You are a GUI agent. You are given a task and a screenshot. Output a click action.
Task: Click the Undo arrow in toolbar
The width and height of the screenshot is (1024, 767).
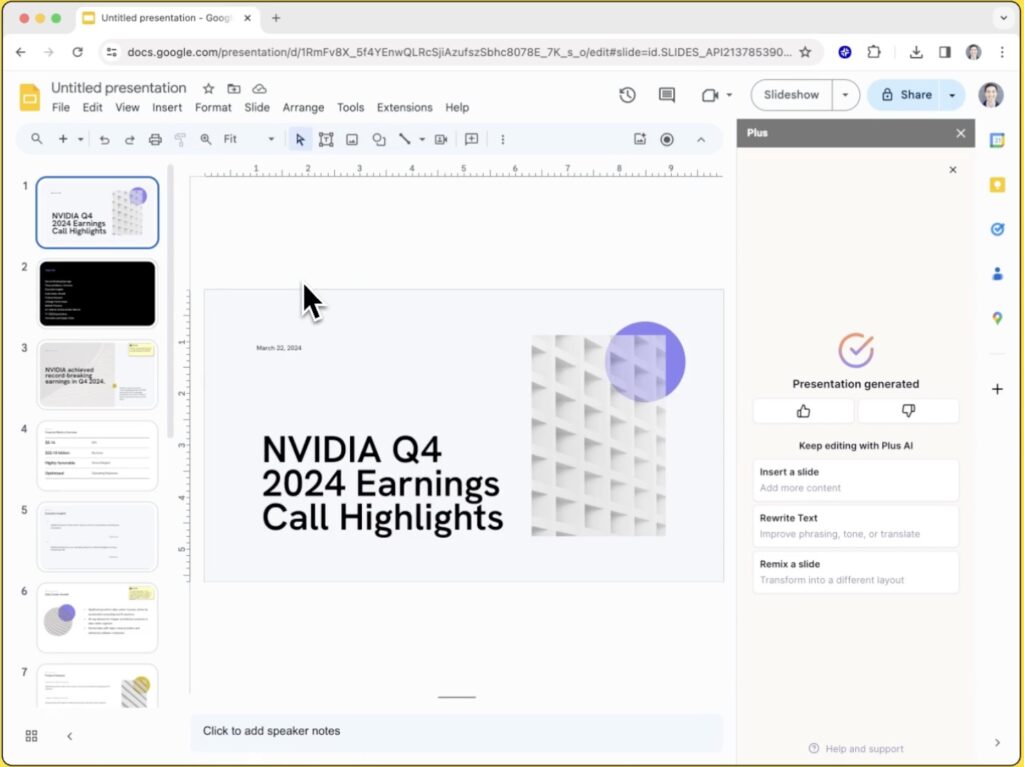point(104,139)
